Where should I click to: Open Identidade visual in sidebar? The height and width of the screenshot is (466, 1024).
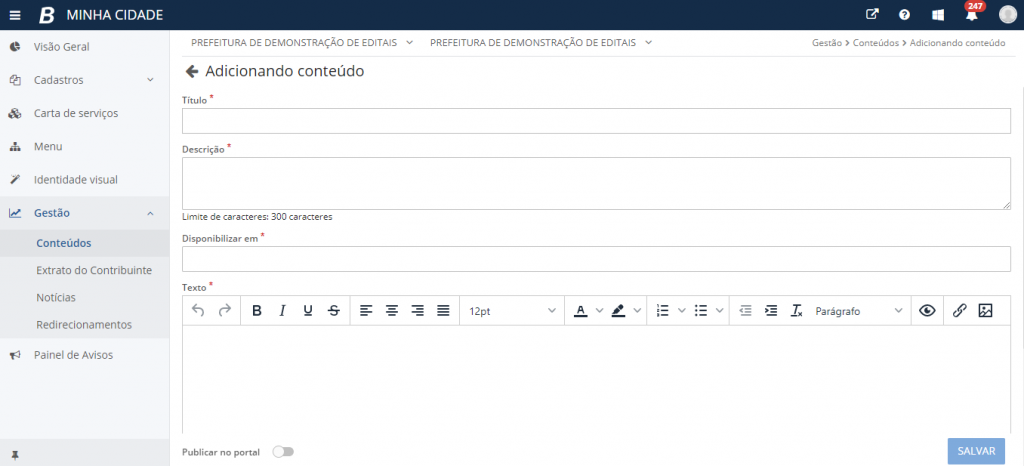coord(84,179)
